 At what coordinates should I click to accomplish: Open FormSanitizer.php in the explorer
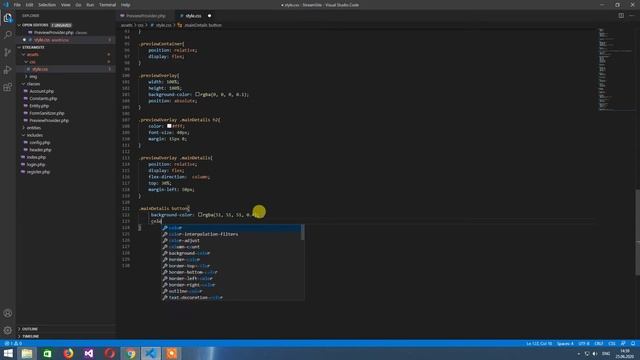(47, 113)
